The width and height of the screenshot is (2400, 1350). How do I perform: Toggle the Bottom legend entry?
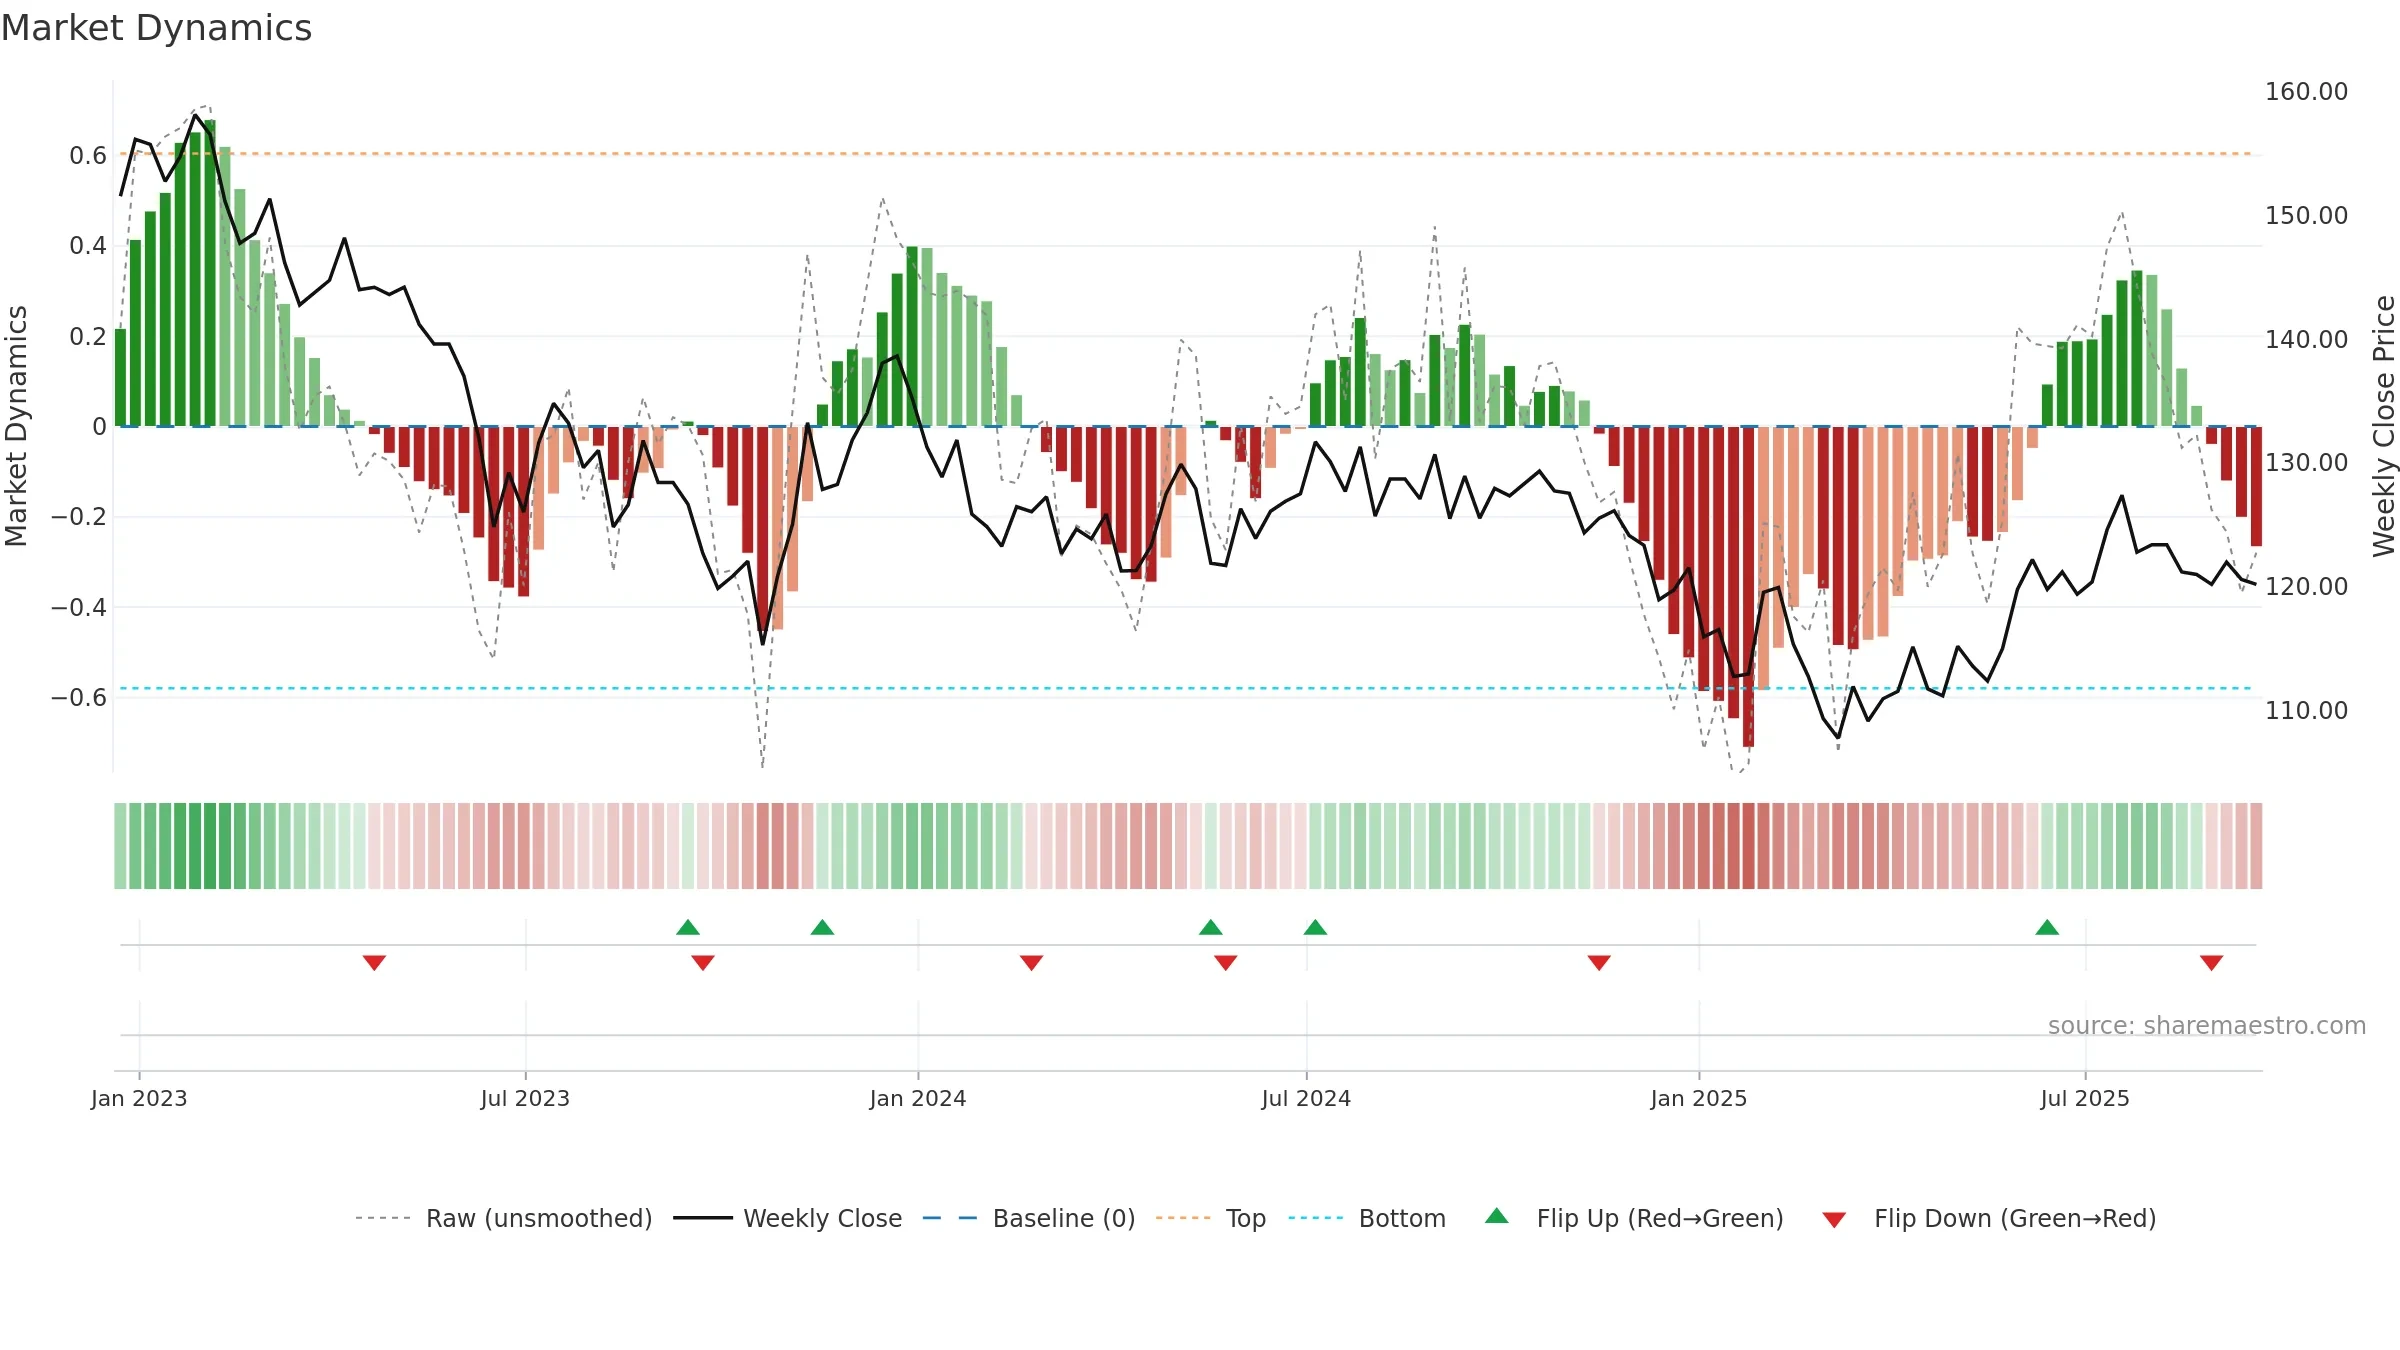(x=1367, y=1218)
